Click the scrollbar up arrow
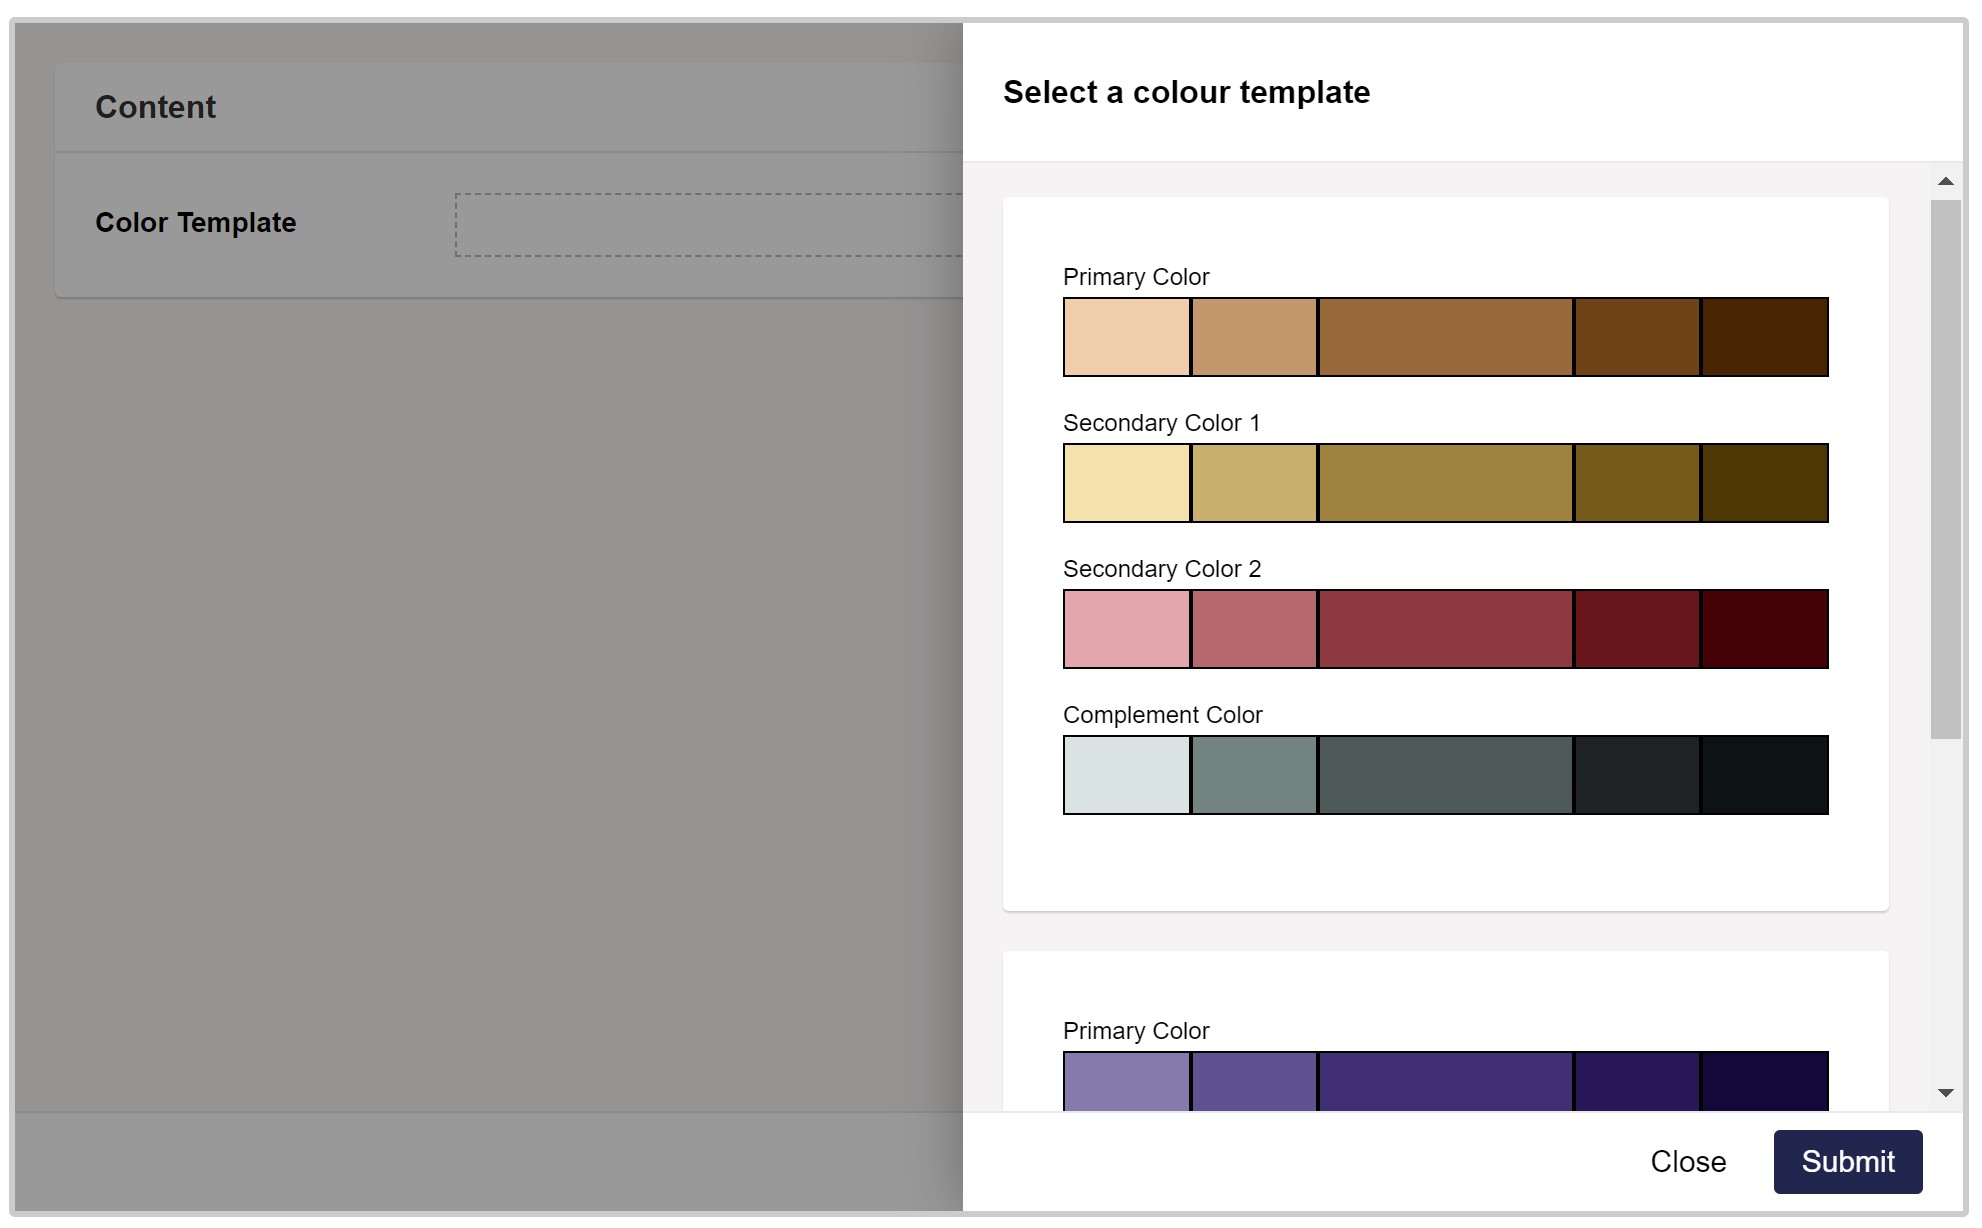 (x=1945, y=181)
